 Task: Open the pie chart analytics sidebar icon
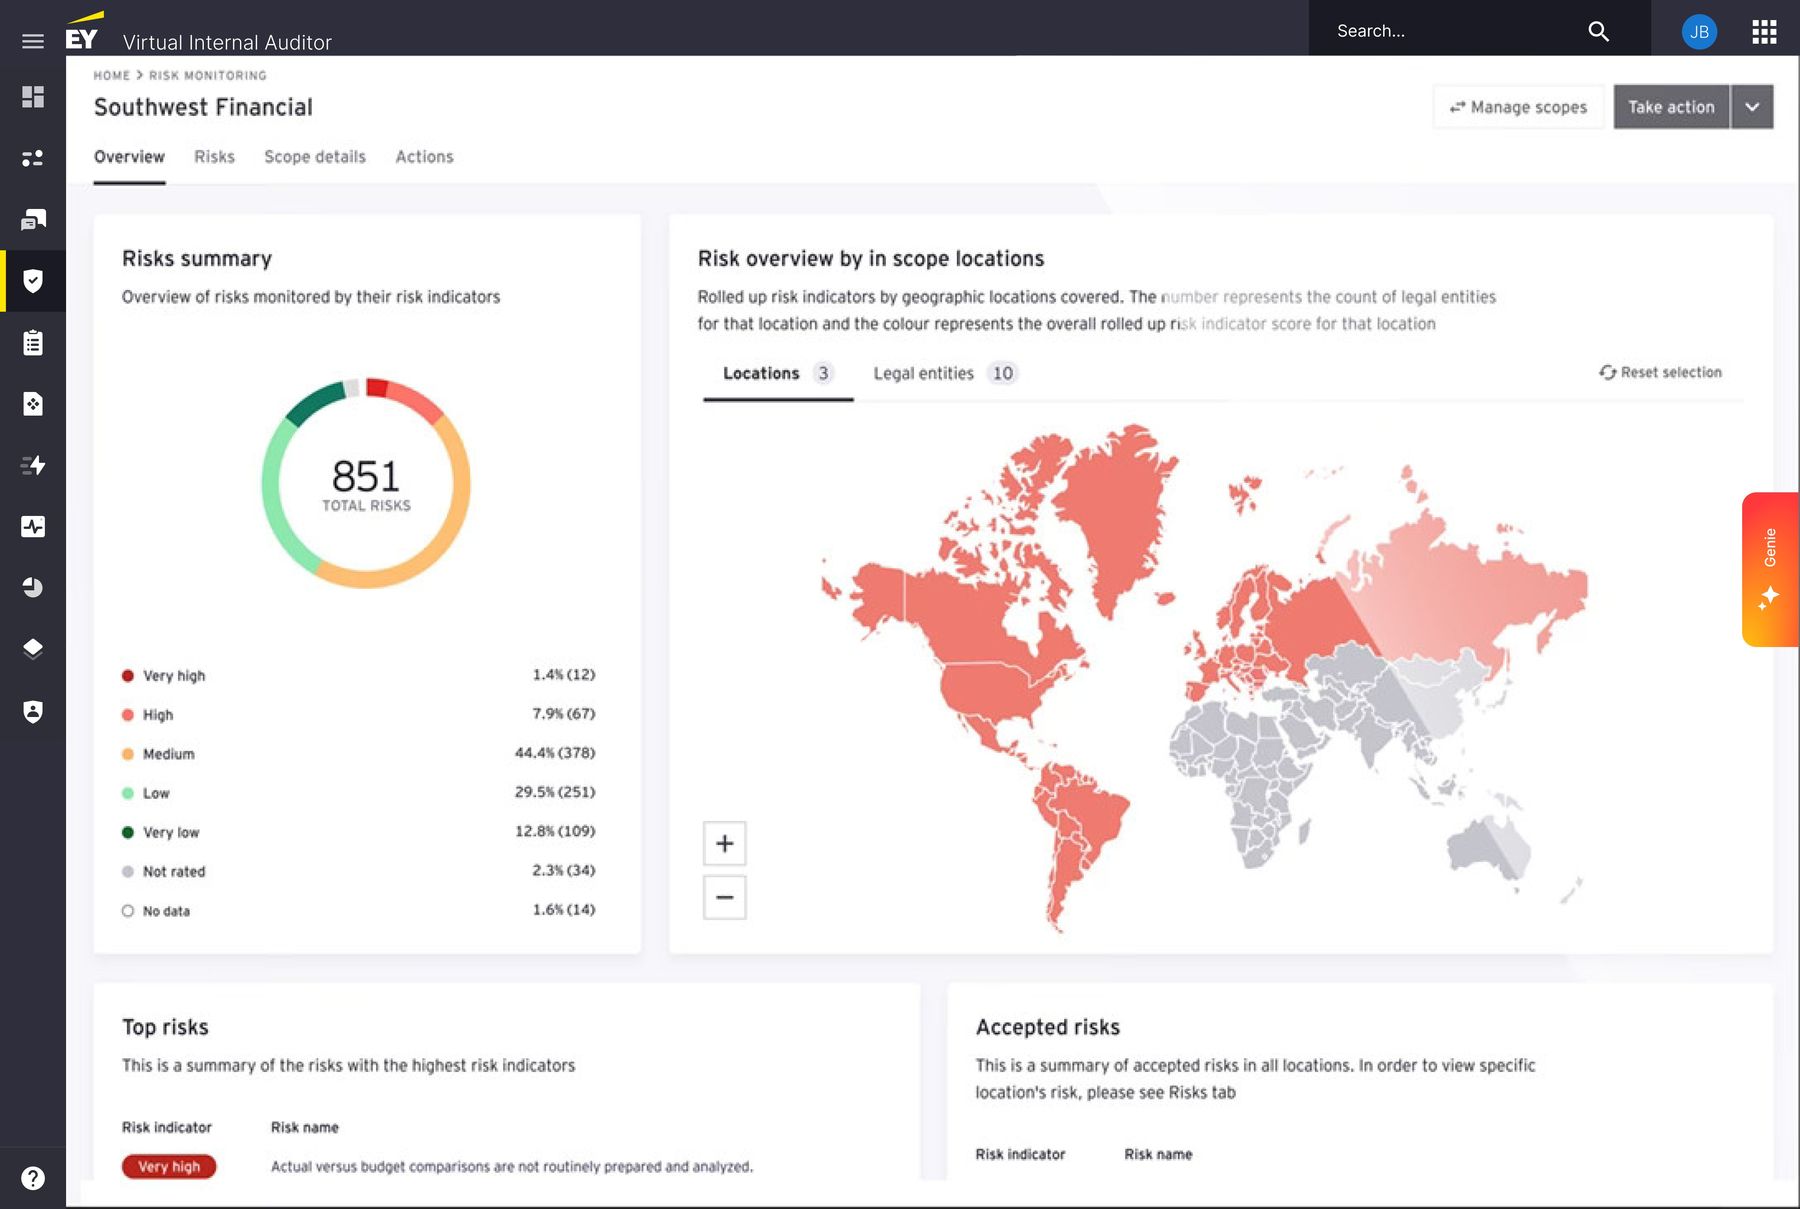click(x=33, y=588)
